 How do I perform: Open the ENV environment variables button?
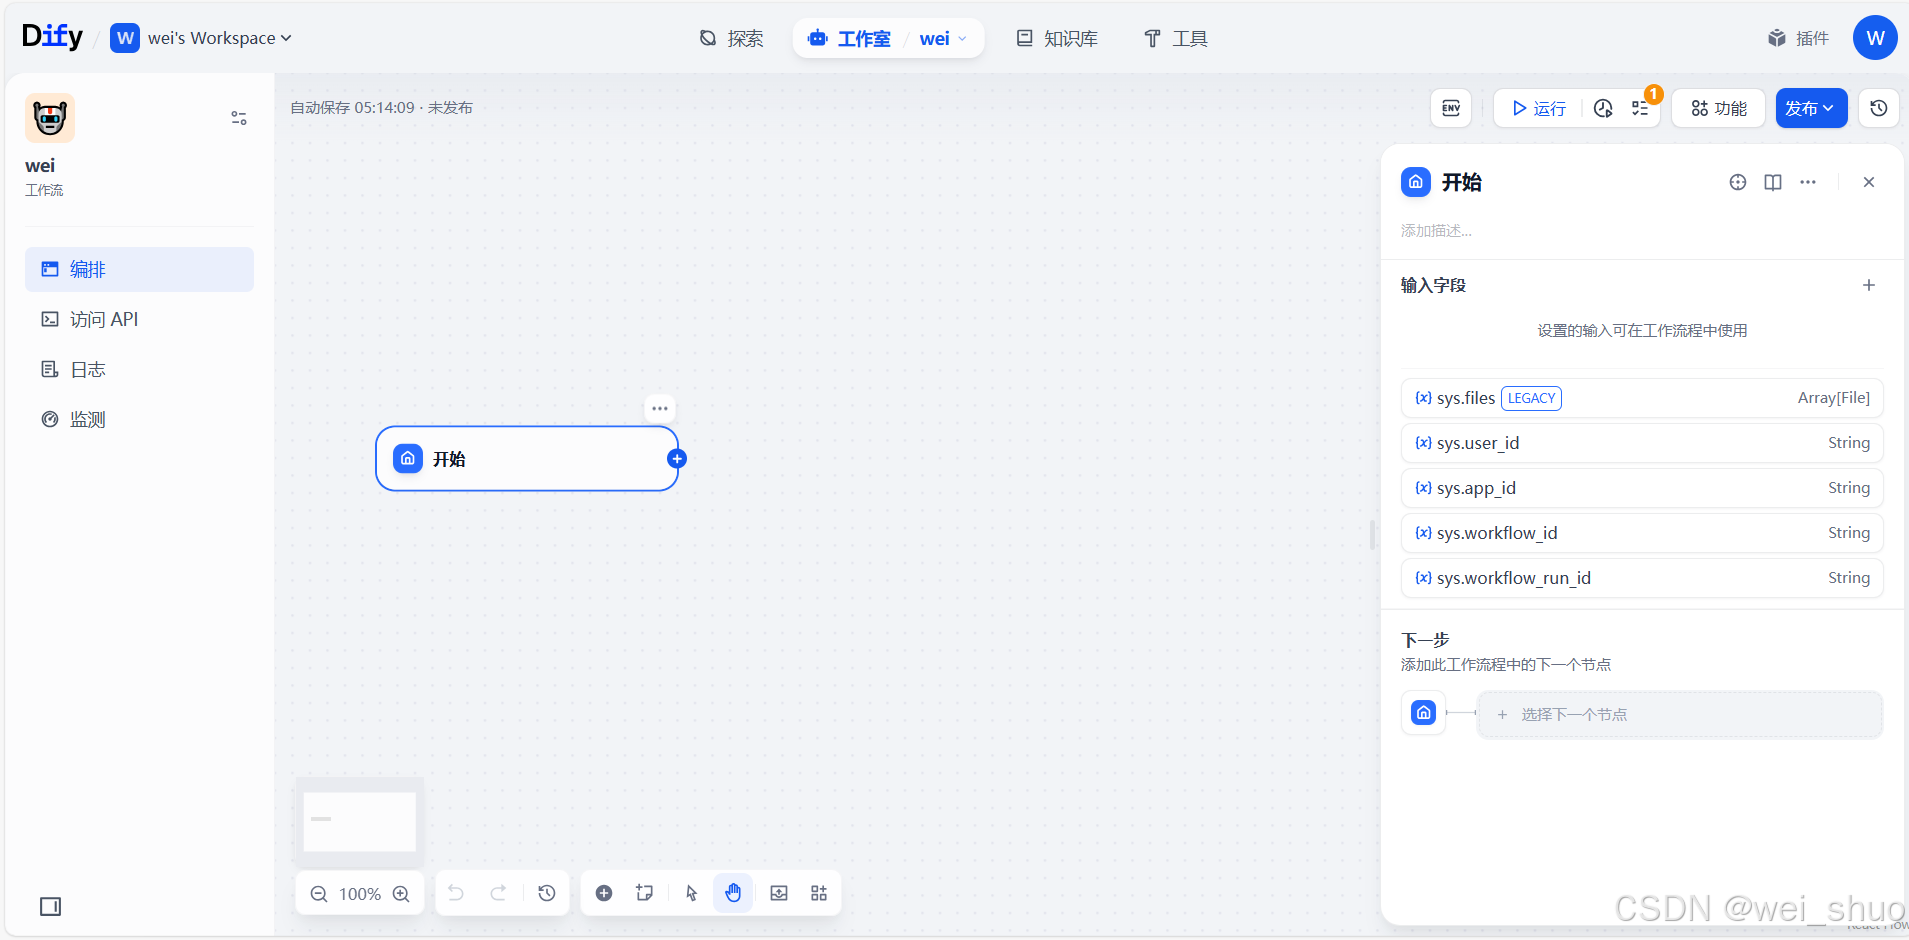click(1451, 108)
